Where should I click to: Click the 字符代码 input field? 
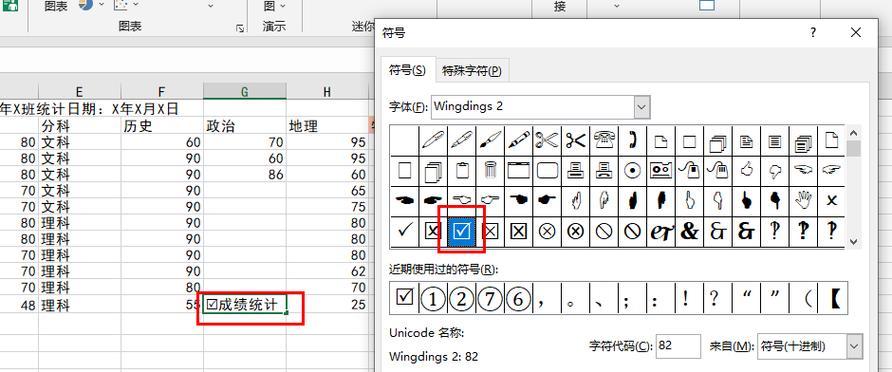point(678,346)
